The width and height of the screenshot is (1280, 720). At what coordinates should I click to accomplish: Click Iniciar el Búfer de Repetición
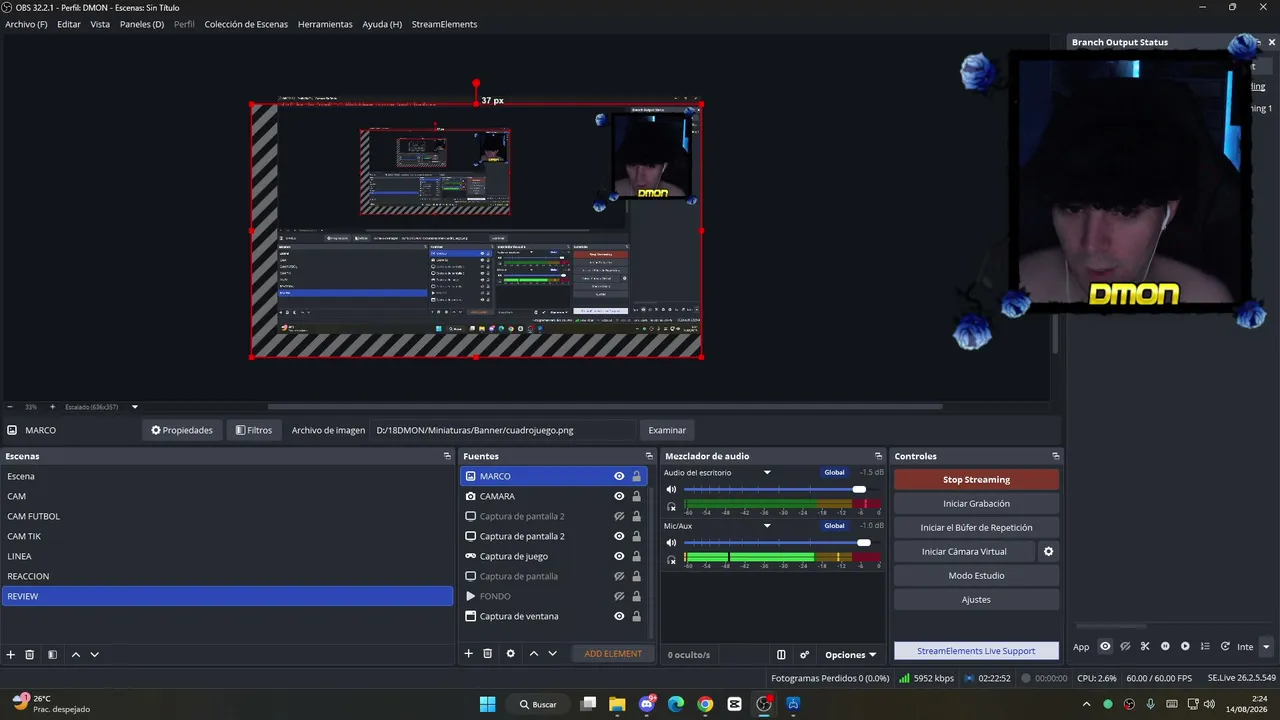(x=976, y=528)
